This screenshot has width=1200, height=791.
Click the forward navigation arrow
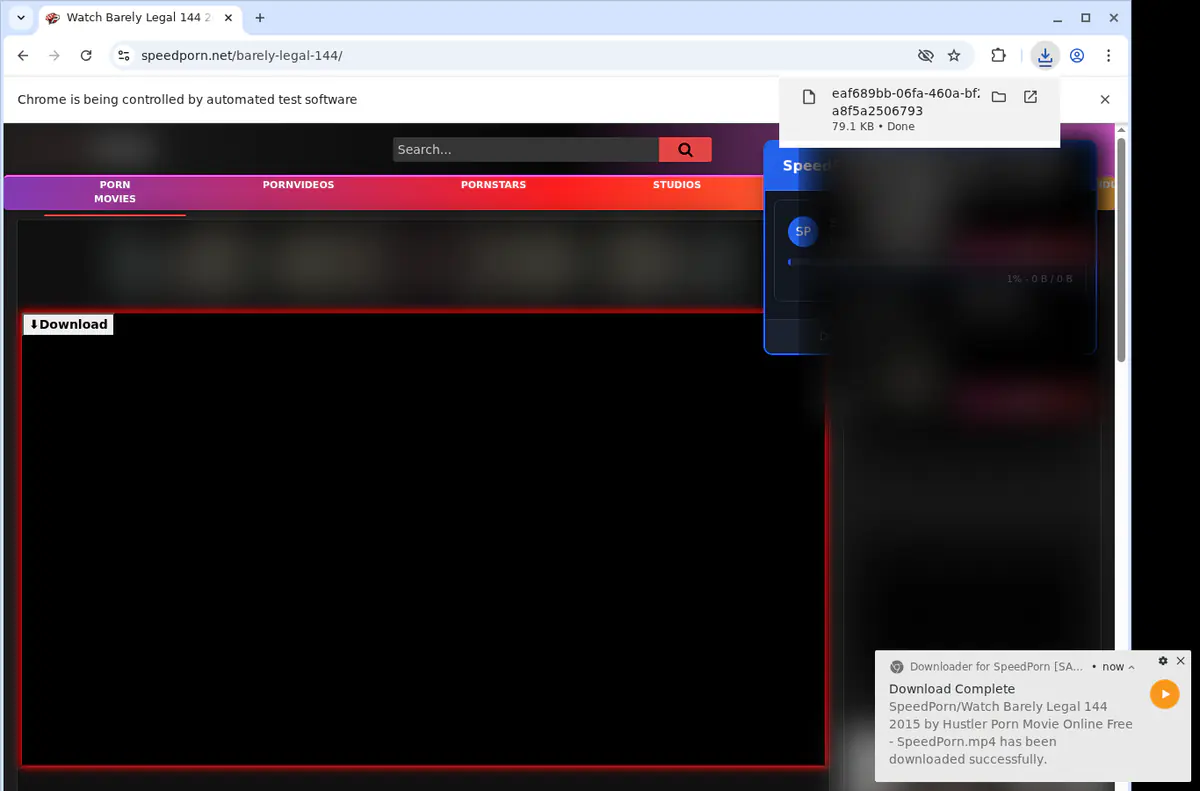click(54, 56)
